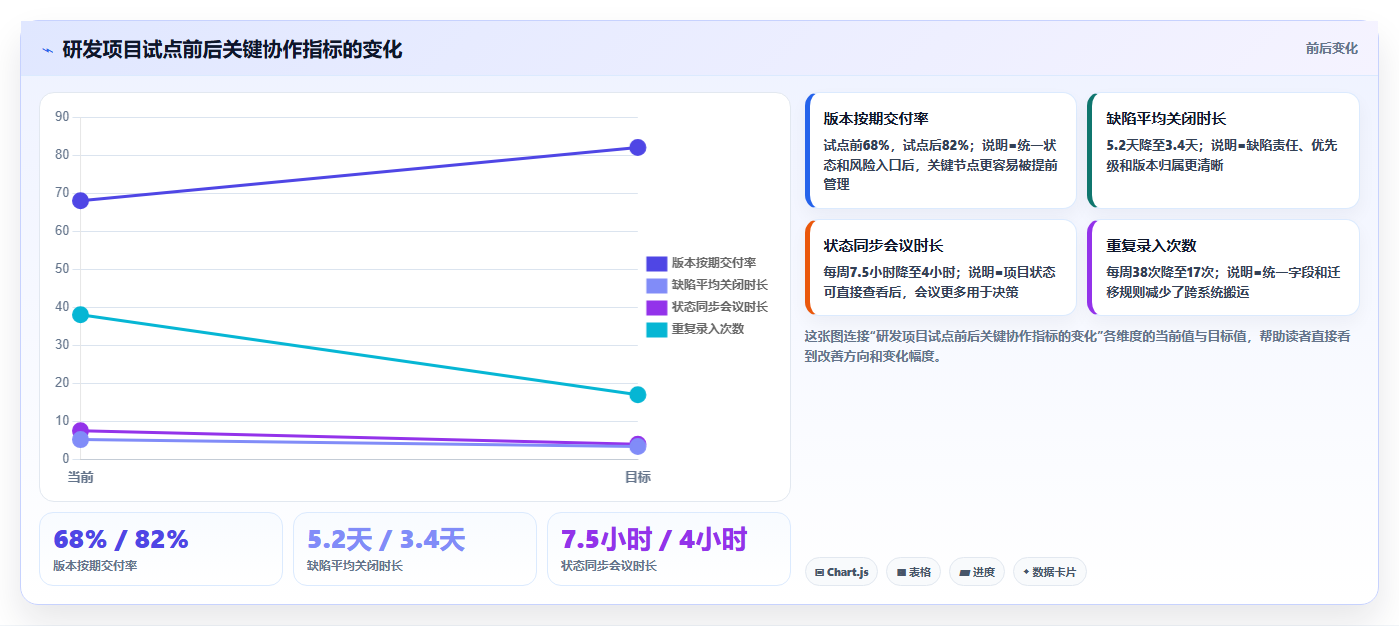
Task: Click the icon inside the 表格 tag
Action: coord(901,573)
